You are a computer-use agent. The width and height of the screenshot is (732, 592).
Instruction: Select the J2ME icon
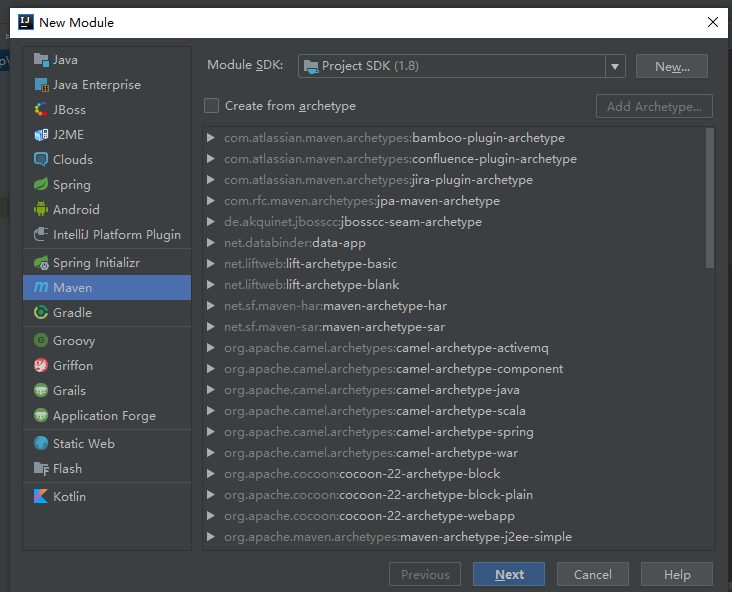[x=41, y=135]
